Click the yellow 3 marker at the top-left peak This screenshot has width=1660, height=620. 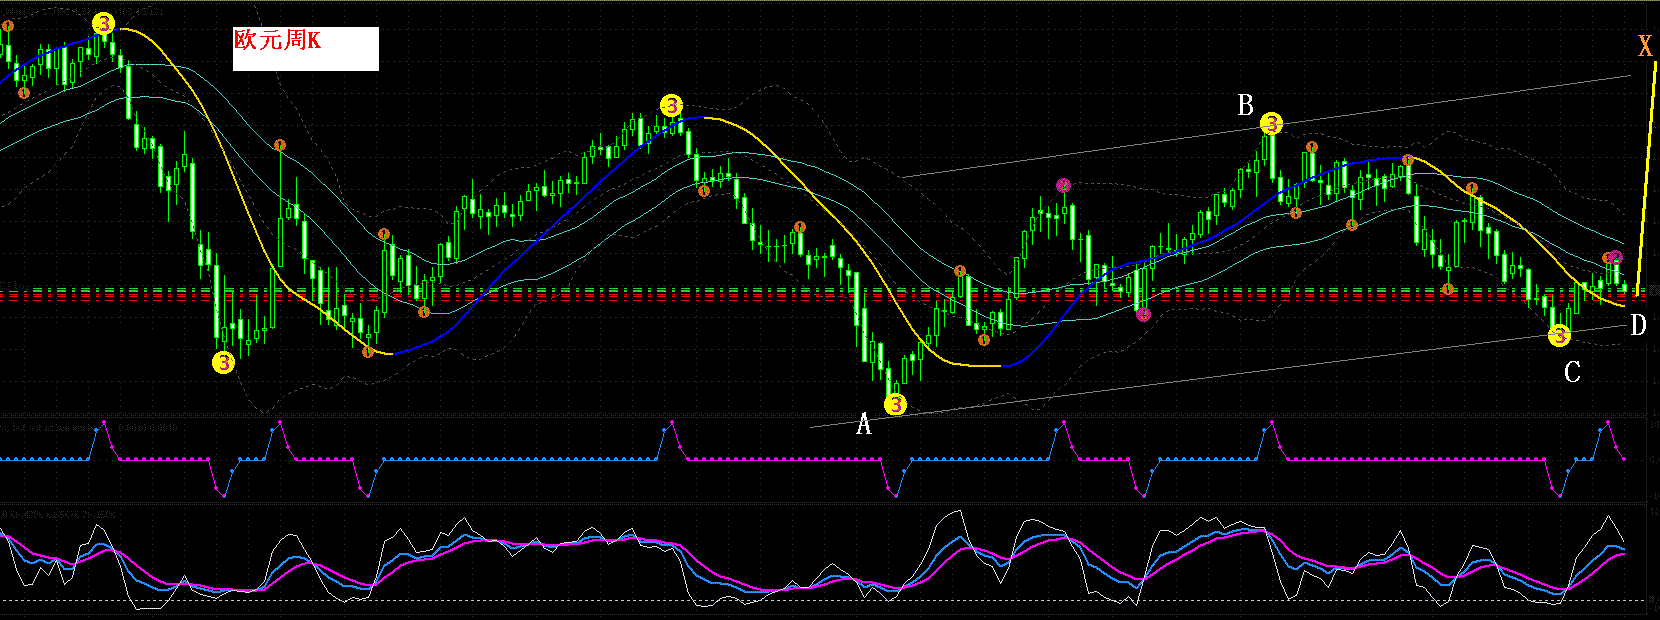click(103, 23)
